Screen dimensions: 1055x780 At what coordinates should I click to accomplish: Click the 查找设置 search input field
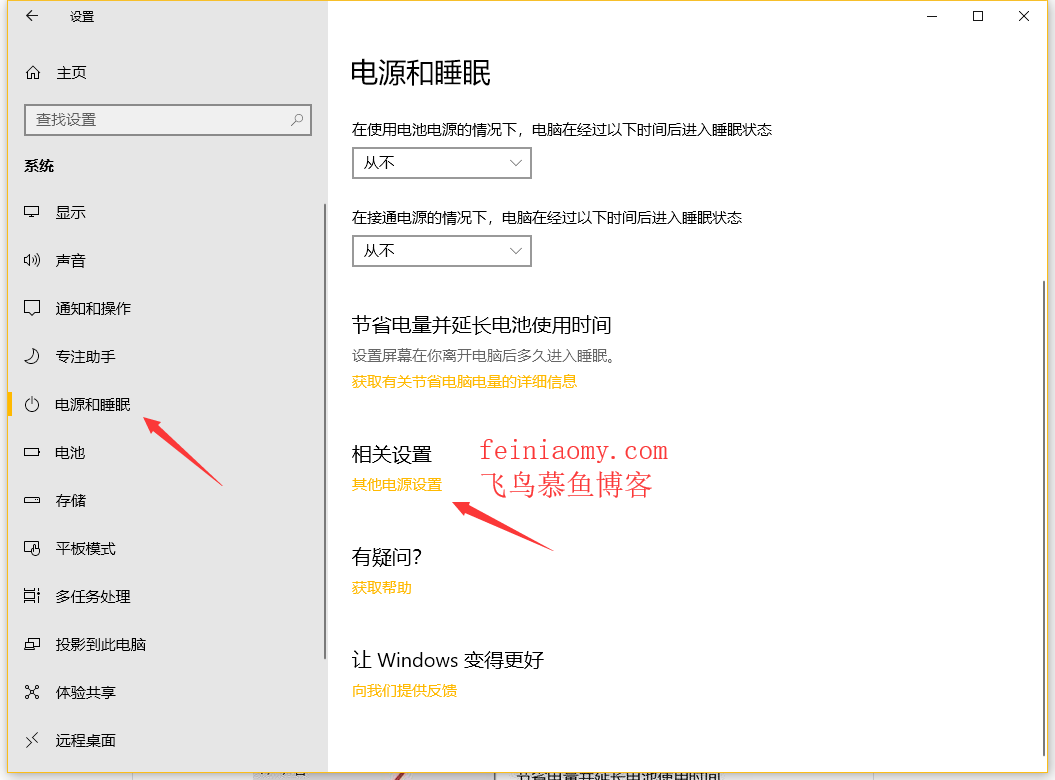pos(167,119)
